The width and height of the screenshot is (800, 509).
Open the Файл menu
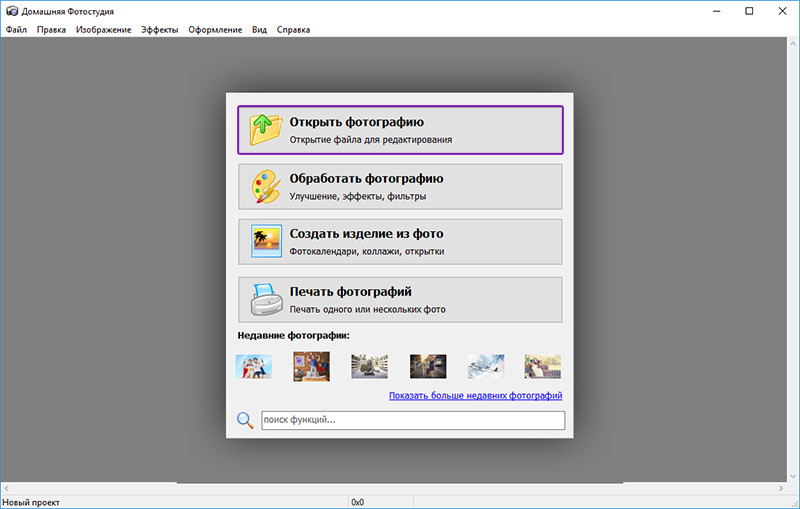pyautogui.click(x=16, y=30)
